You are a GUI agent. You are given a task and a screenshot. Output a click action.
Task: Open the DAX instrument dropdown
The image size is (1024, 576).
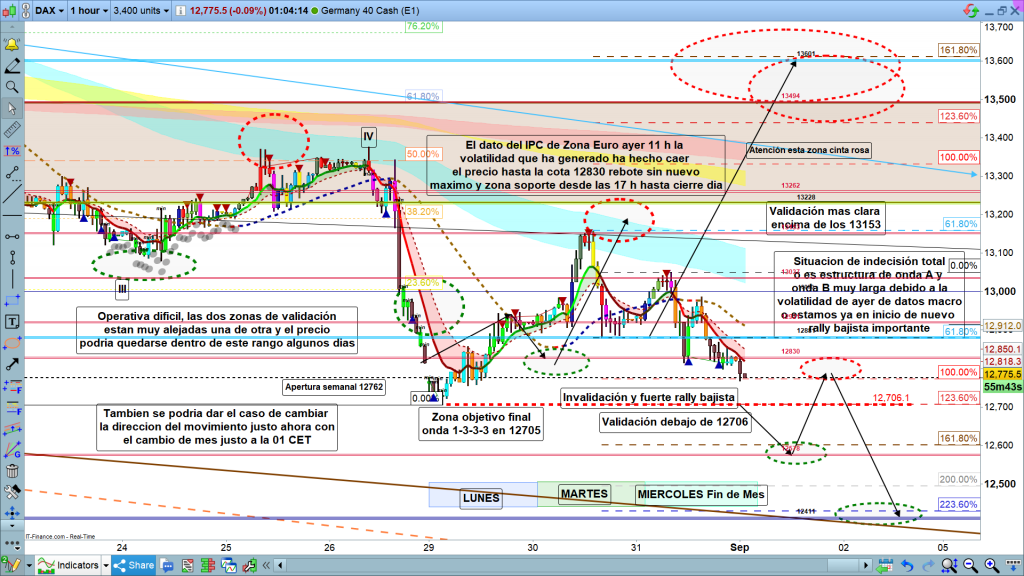pos(46,11)
